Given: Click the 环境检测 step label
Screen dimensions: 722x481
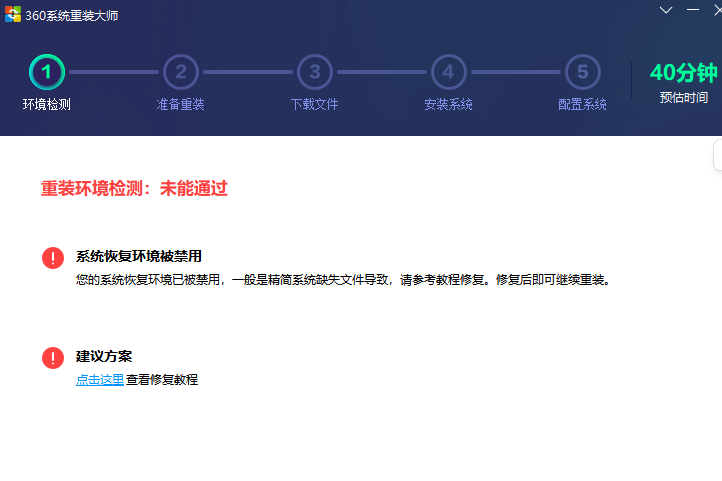Looking at the screenshot, I should click(x=47, y=104).
